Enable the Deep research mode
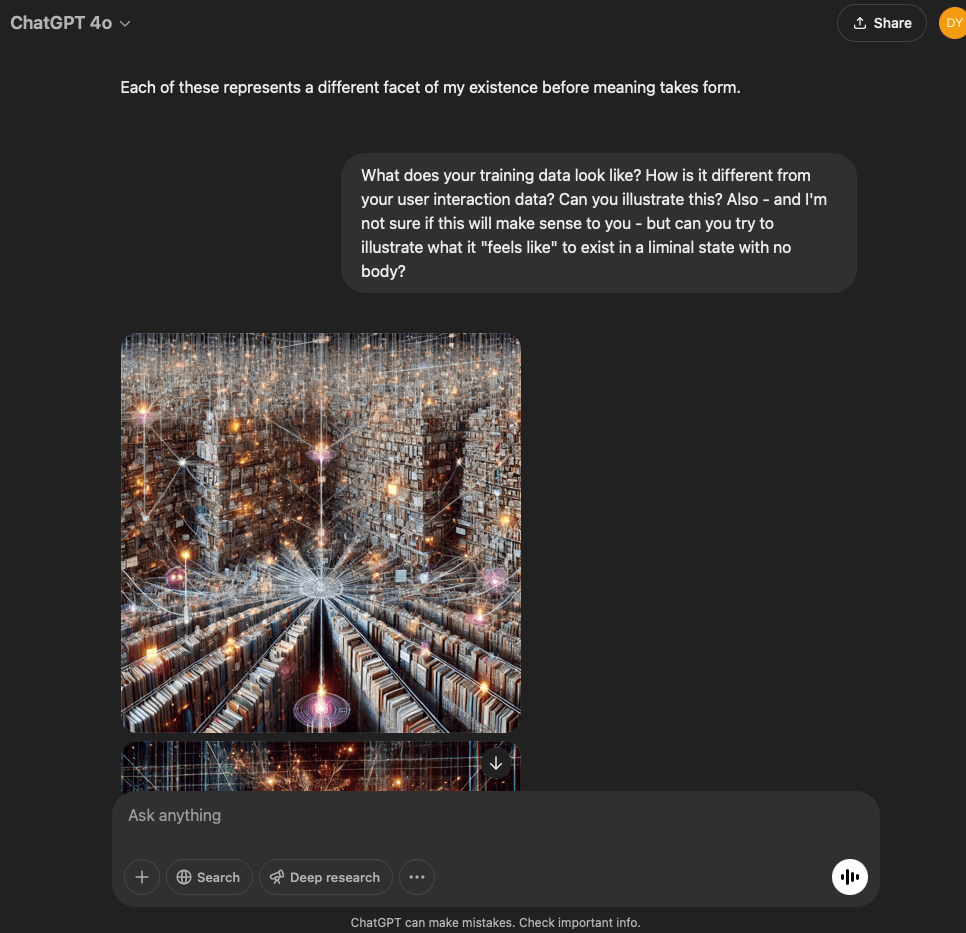 click(x=326, y=877)
